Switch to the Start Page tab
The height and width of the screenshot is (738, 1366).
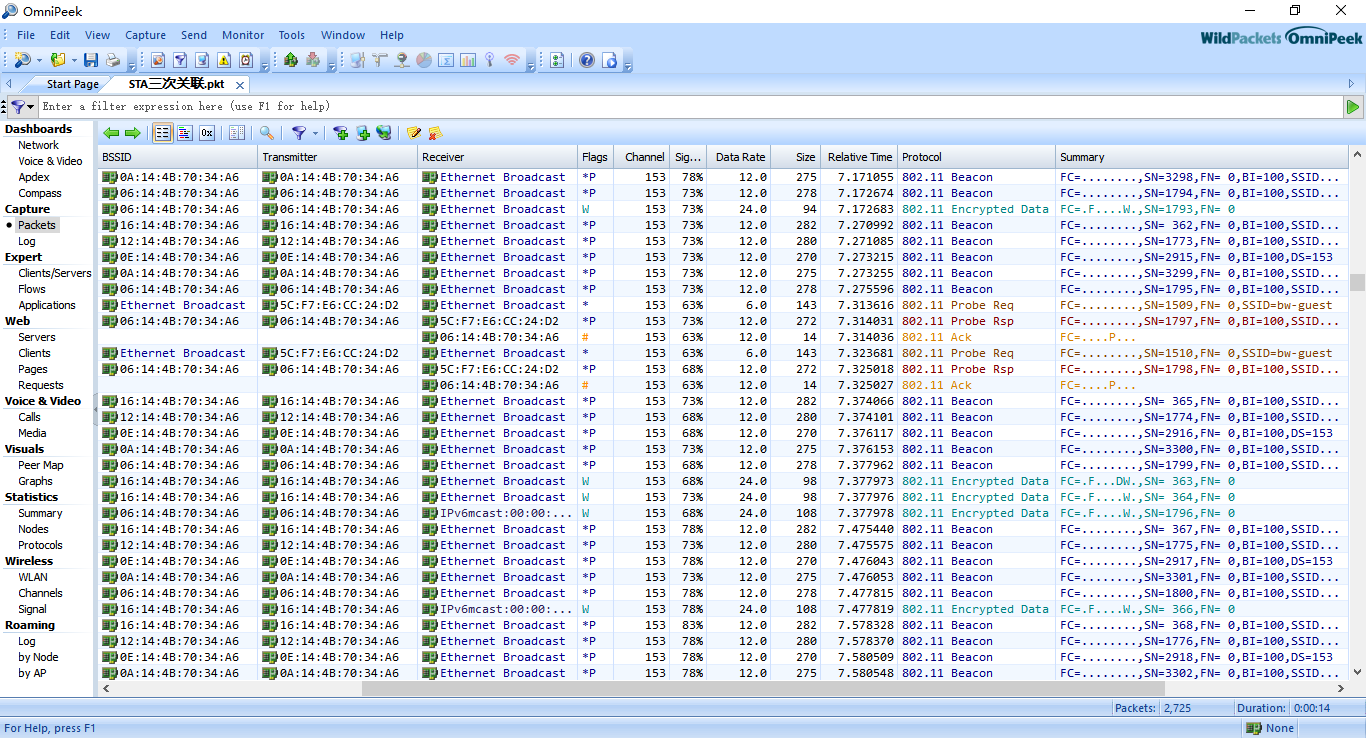click(x=72, y=85)
